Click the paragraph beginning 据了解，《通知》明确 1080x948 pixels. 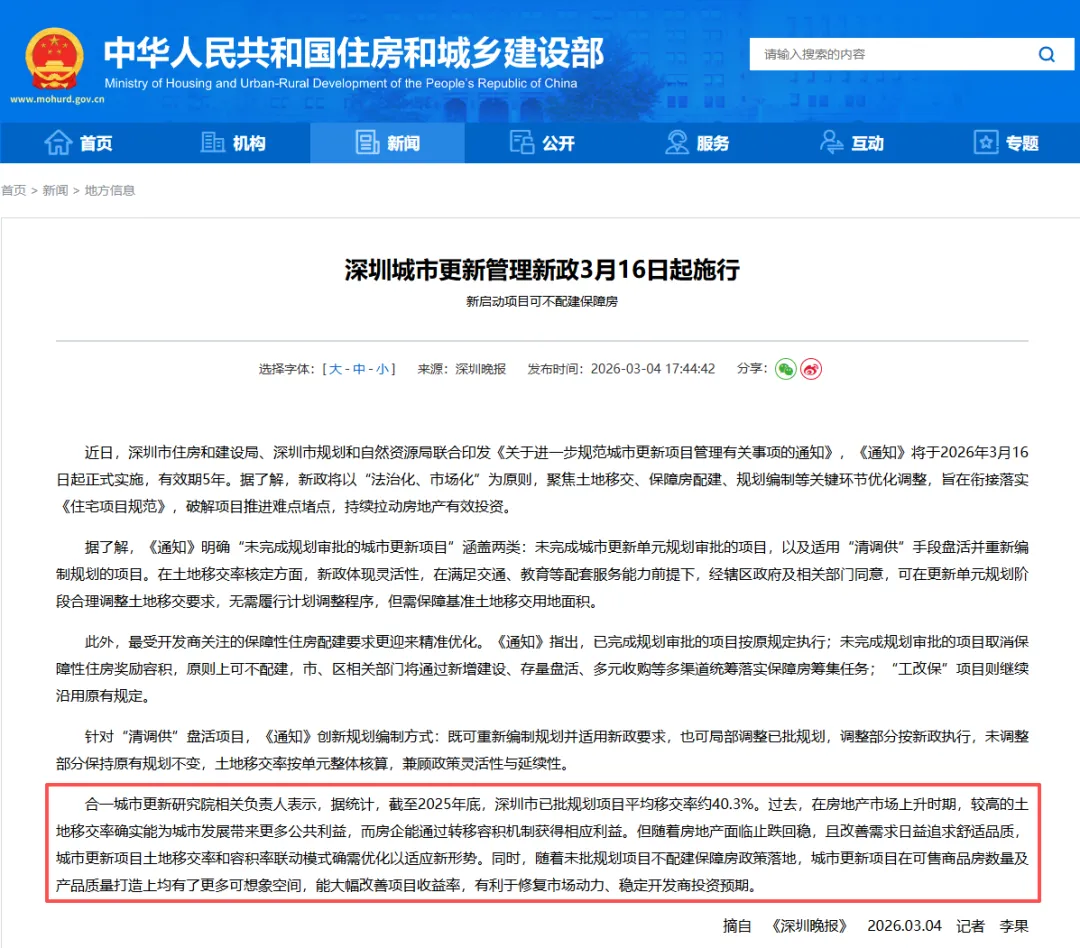point(542,574)
